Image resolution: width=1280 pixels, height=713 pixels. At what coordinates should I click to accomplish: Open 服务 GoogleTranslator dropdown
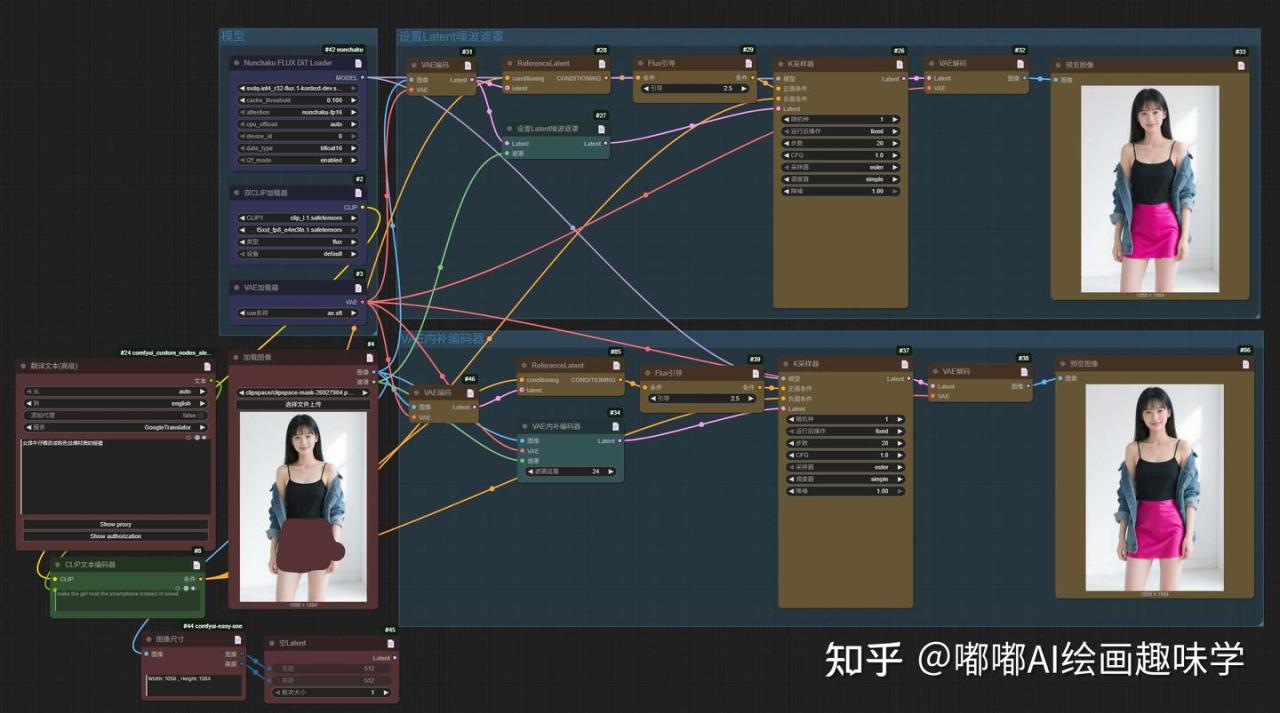pos(115,427)
